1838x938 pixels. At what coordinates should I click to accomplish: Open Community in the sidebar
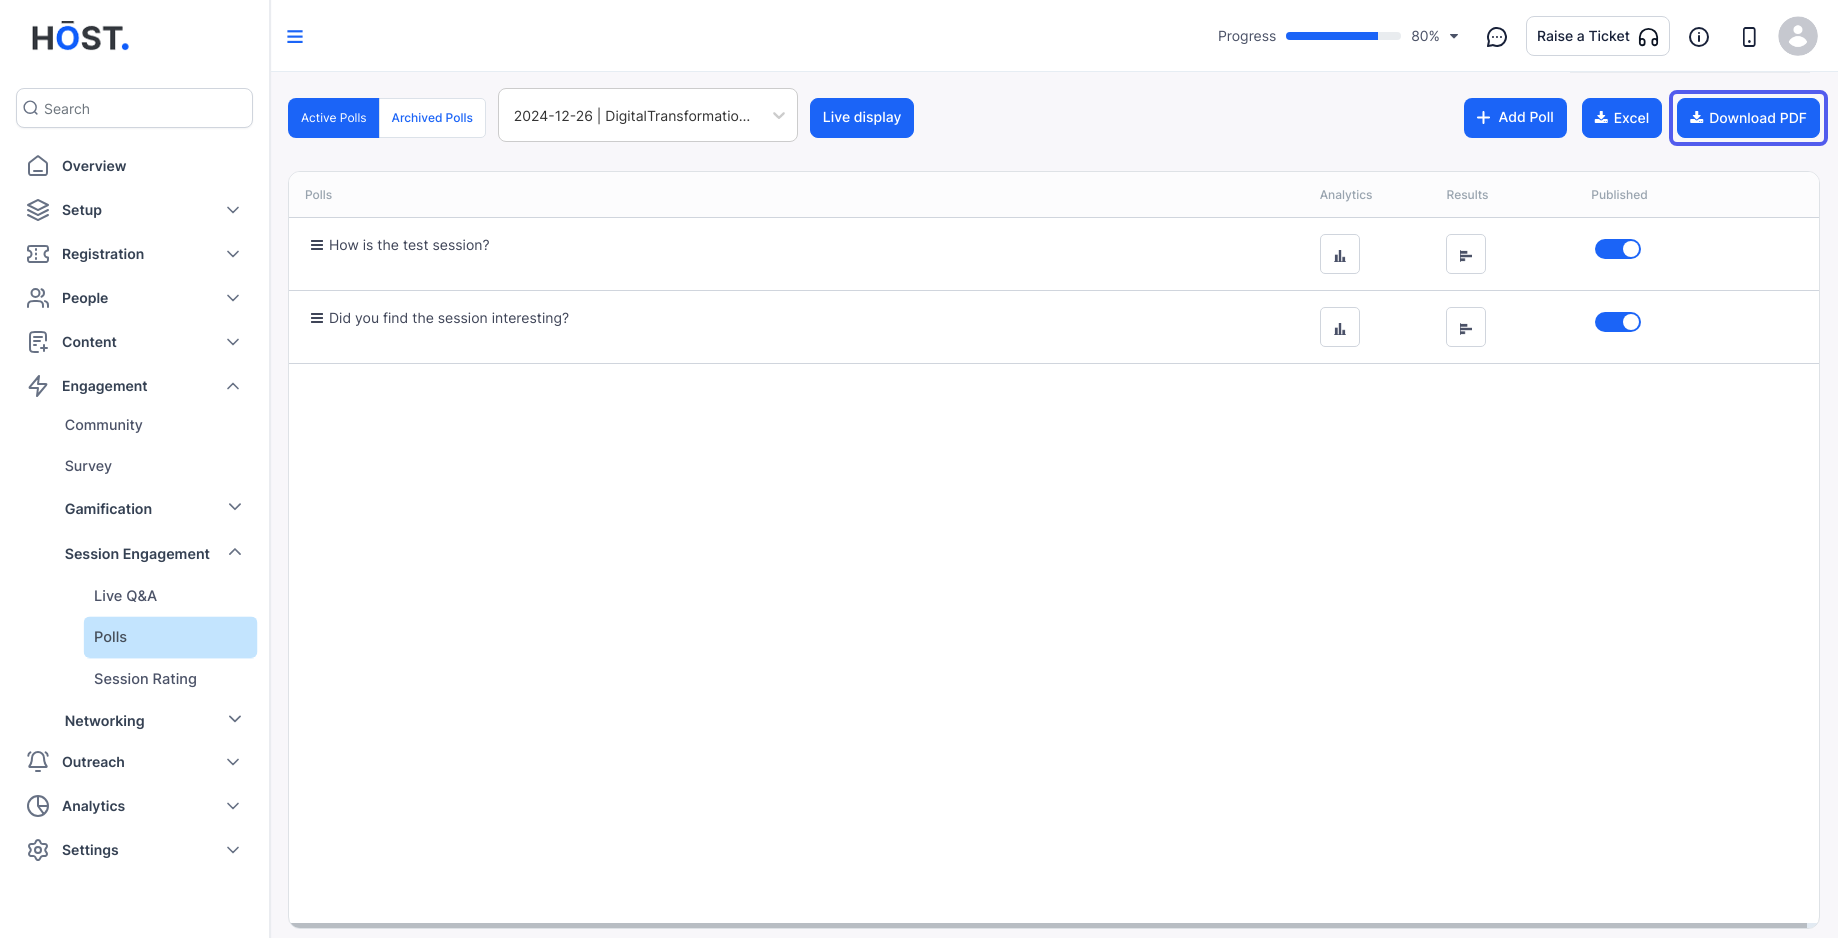[x=104, y=425]
